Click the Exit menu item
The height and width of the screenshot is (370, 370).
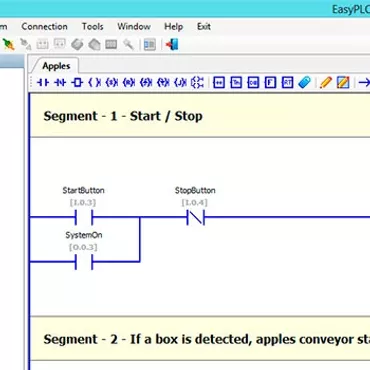(204, 26)
